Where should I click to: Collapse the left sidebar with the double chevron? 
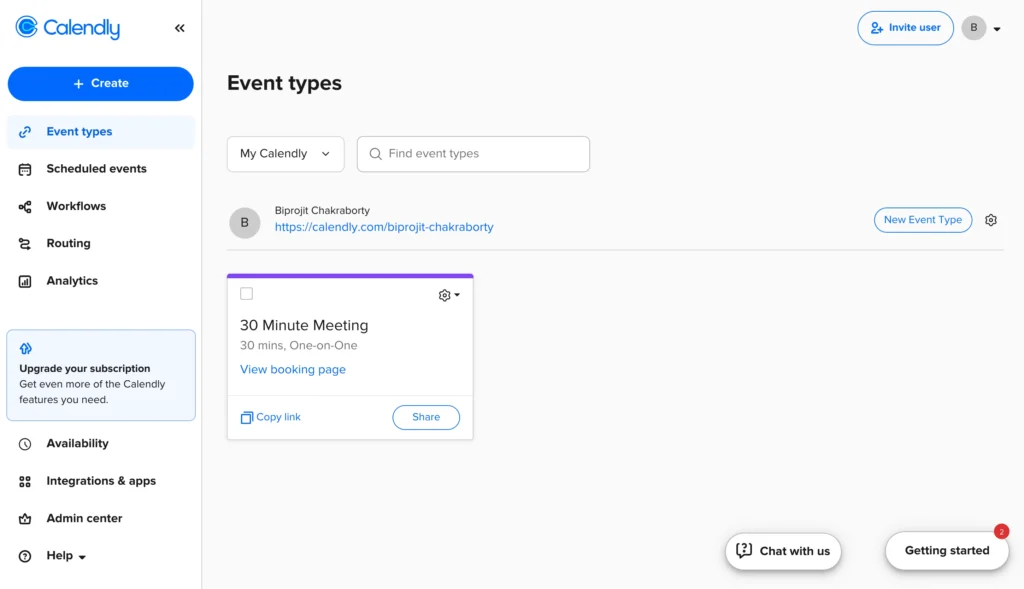180,28
